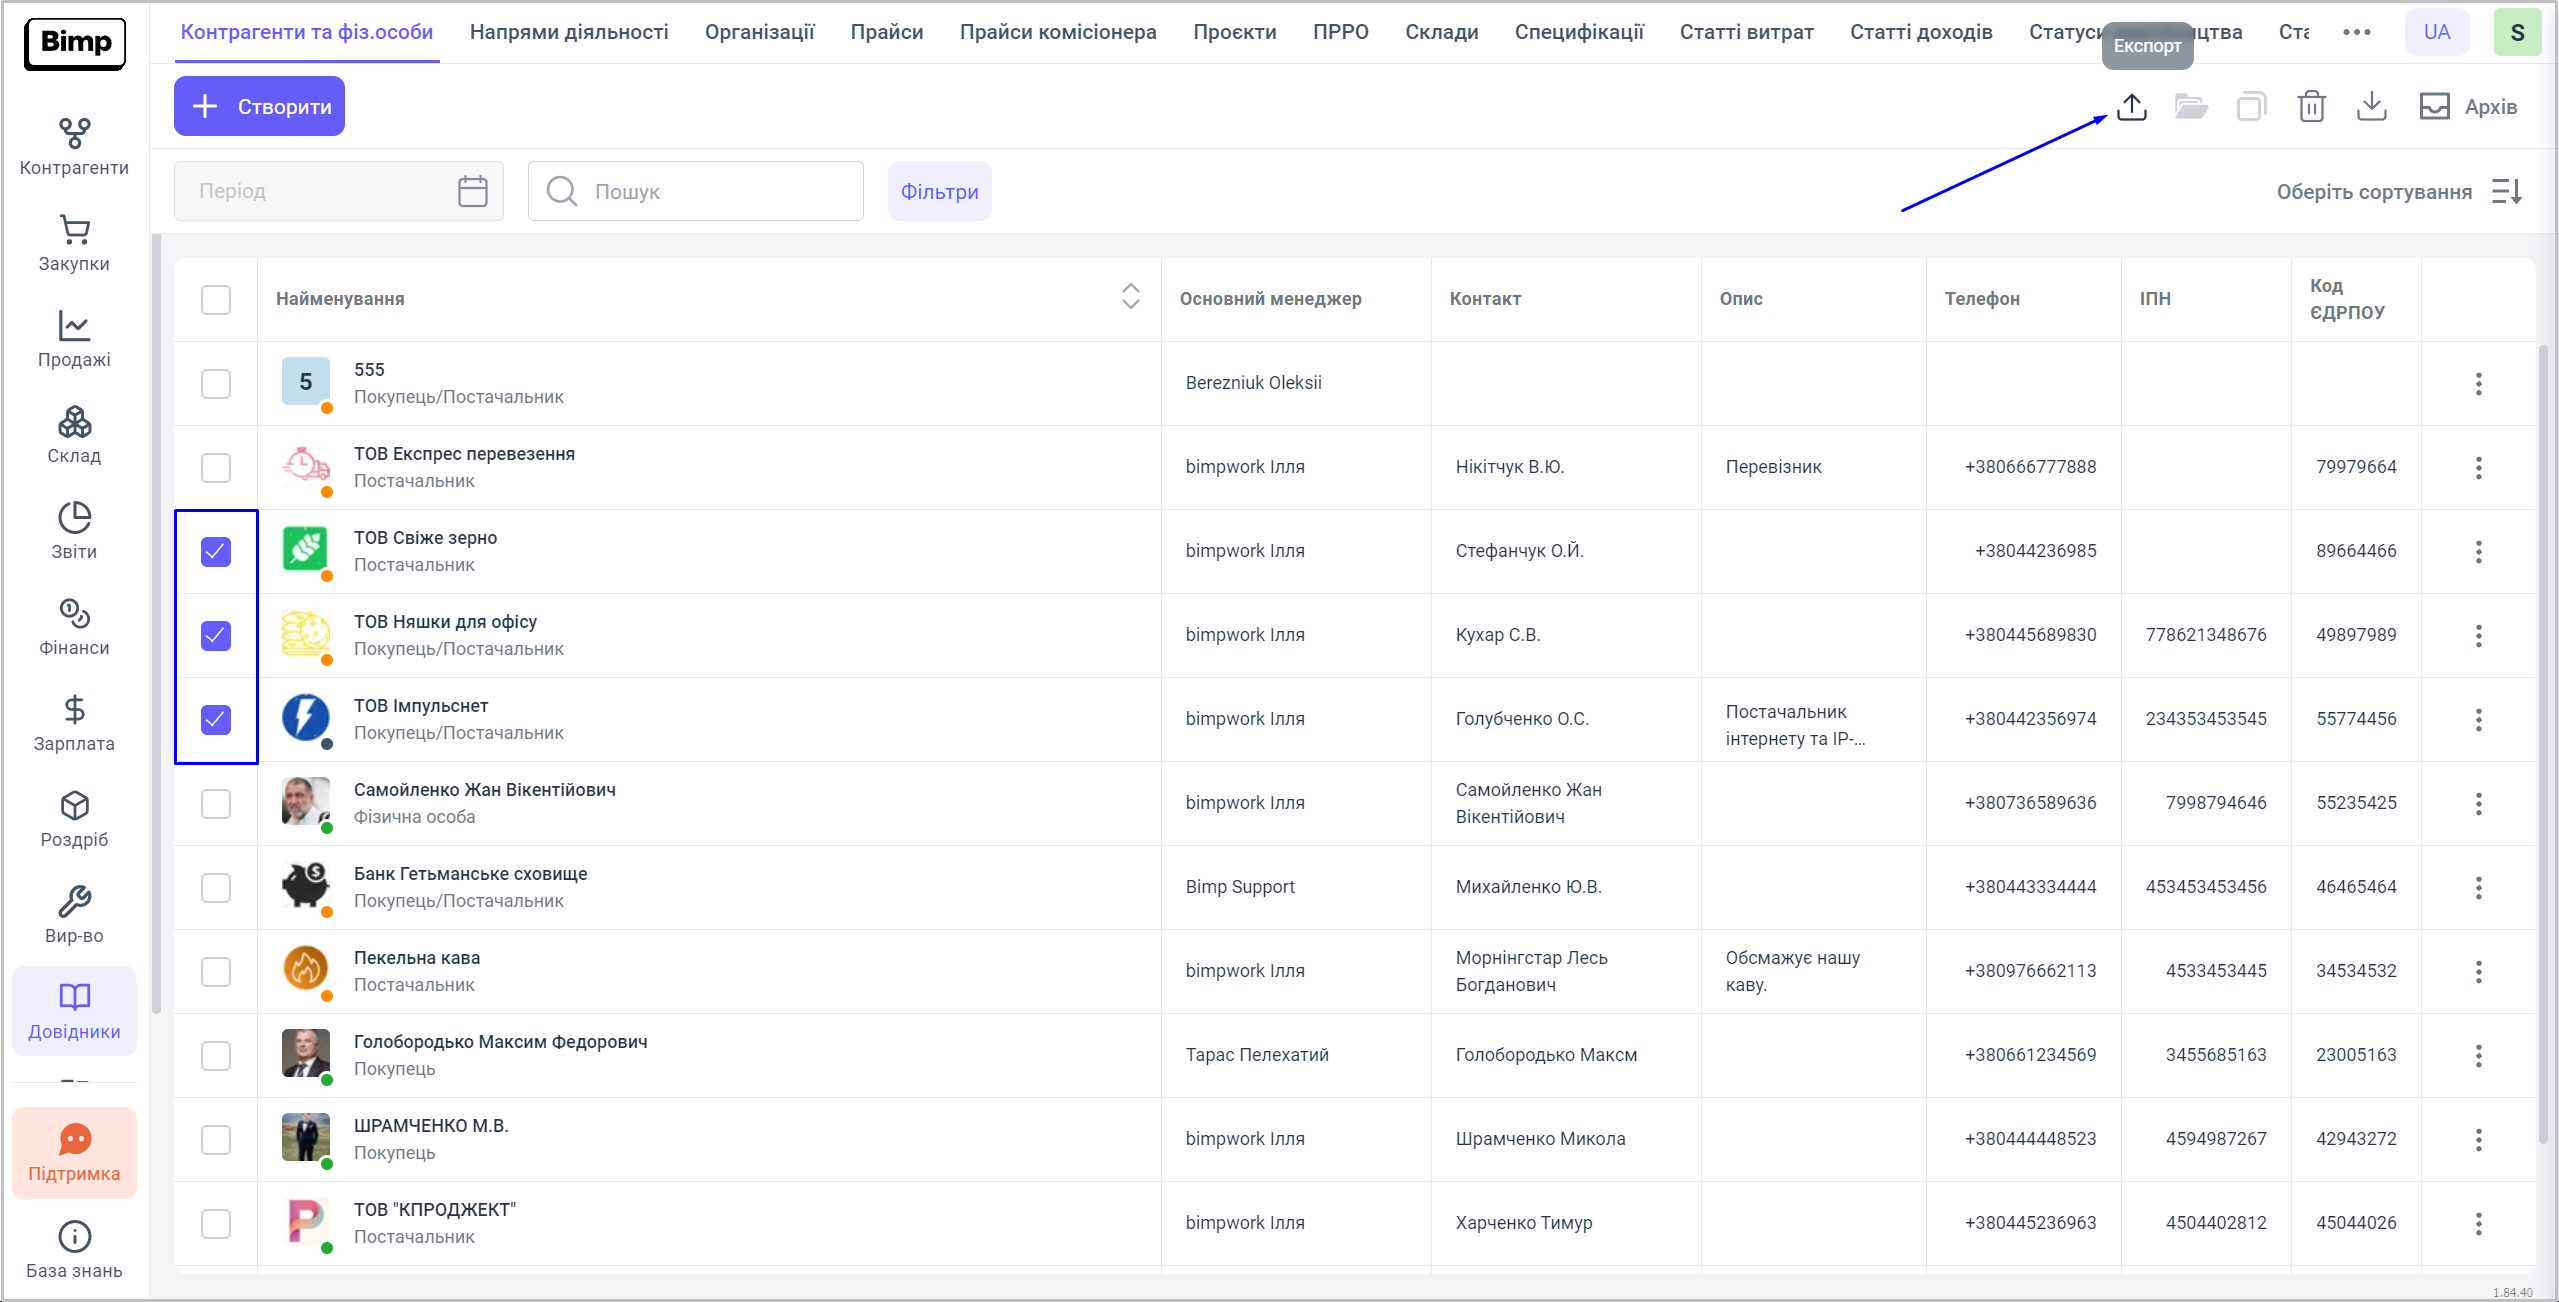This screenshot has width=2559, height=1302.
Task: Switch to the Склади tab
Action: pyautogui.click(x=1441, y=32)
